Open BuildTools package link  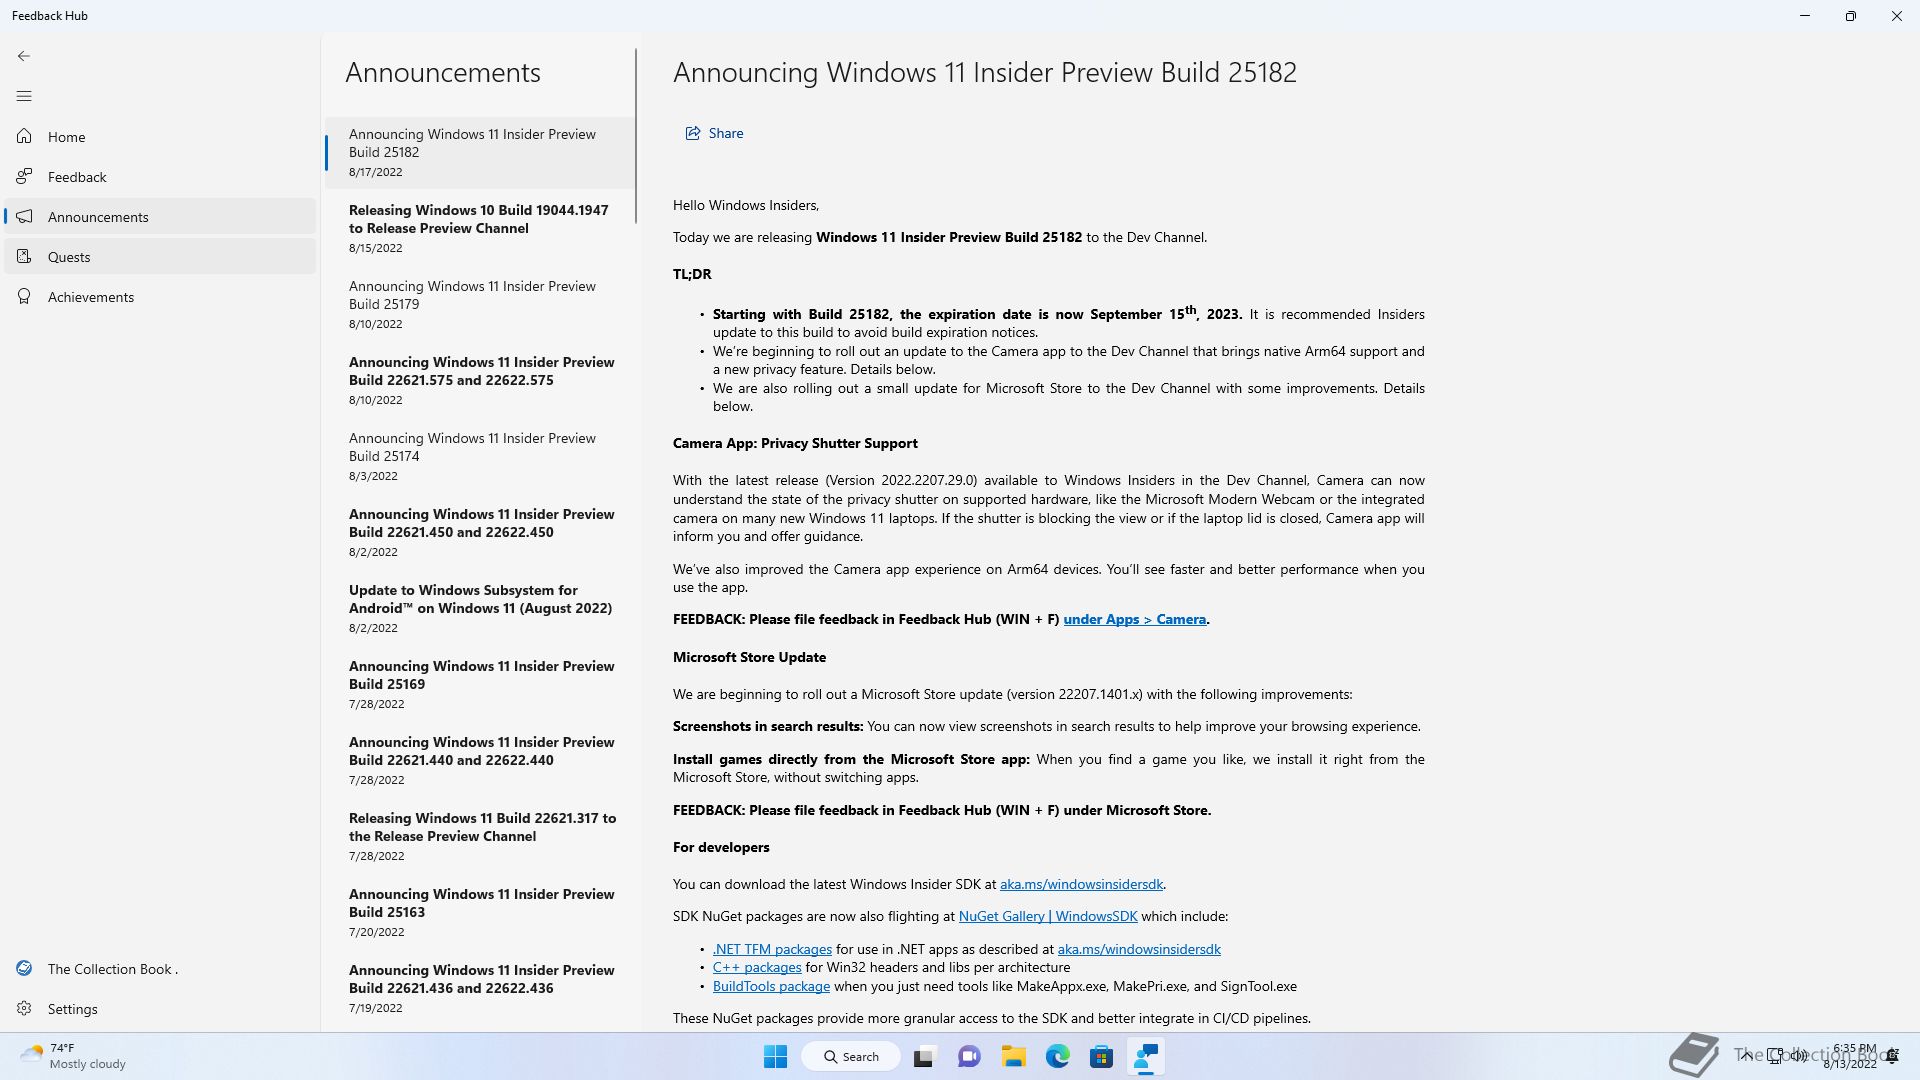(x=771, y=986)
